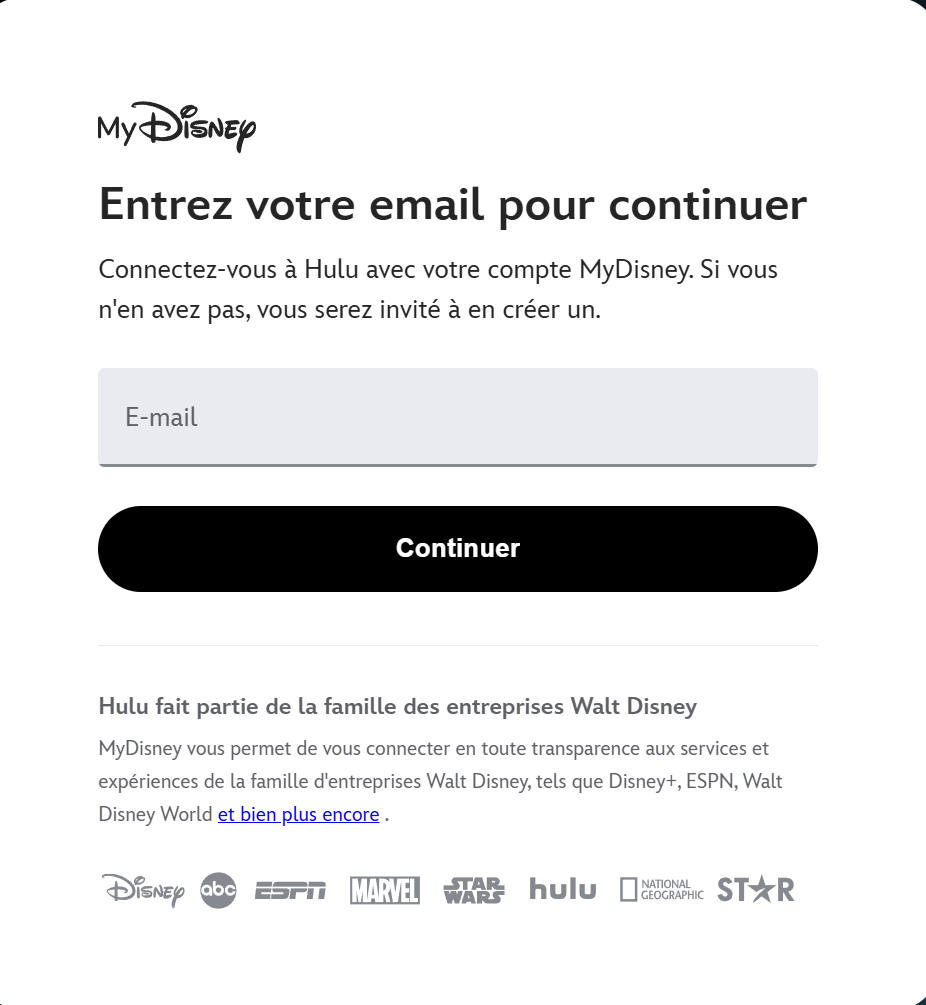Select the ESPN logo
Image resolution: width=926 pixels, height=1005 pixels.
tap(290, 890)
